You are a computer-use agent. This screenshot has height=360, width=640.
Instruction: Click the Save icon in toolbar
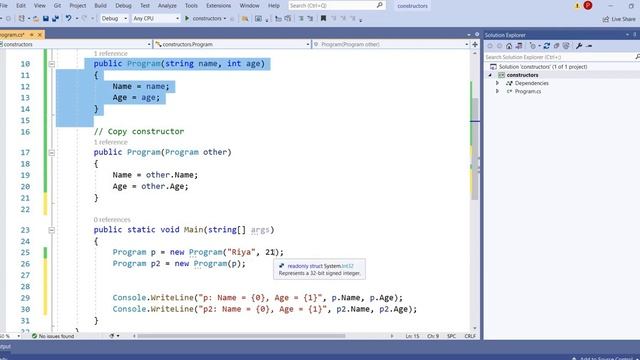[46, 18]
